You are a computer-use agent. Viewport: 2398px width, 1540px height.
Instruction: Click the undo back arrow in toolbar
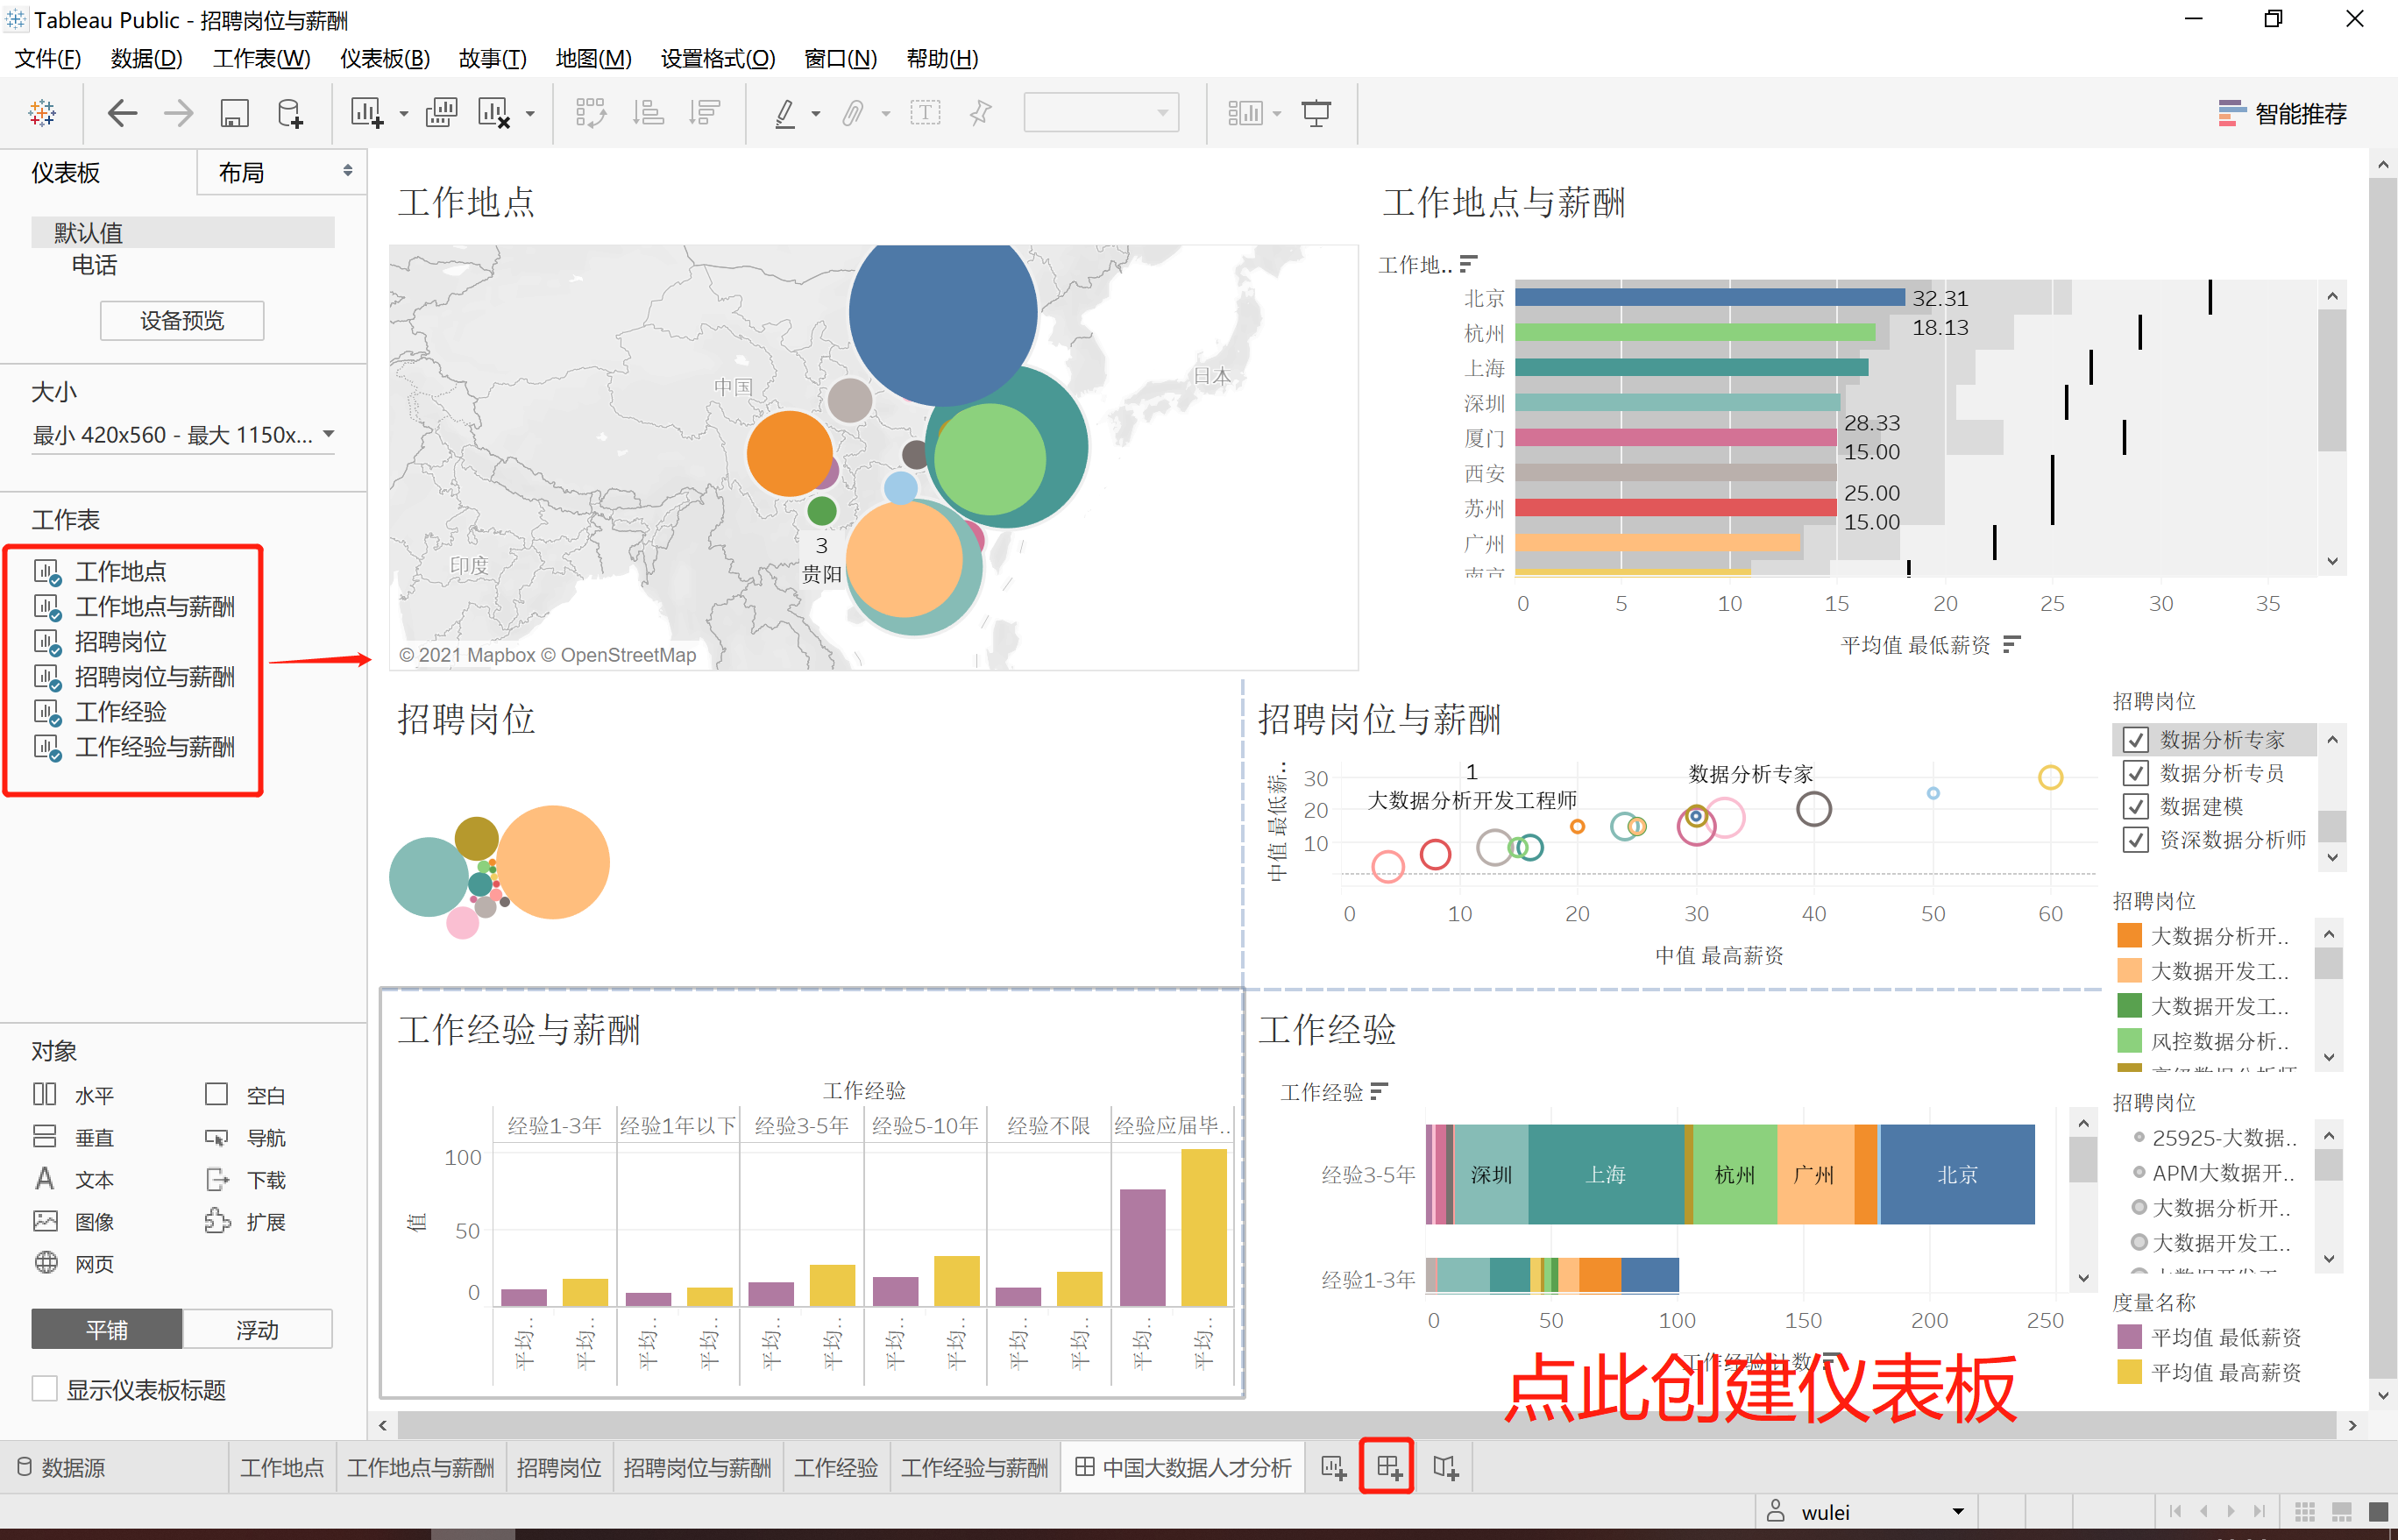(x=122, y=113)
